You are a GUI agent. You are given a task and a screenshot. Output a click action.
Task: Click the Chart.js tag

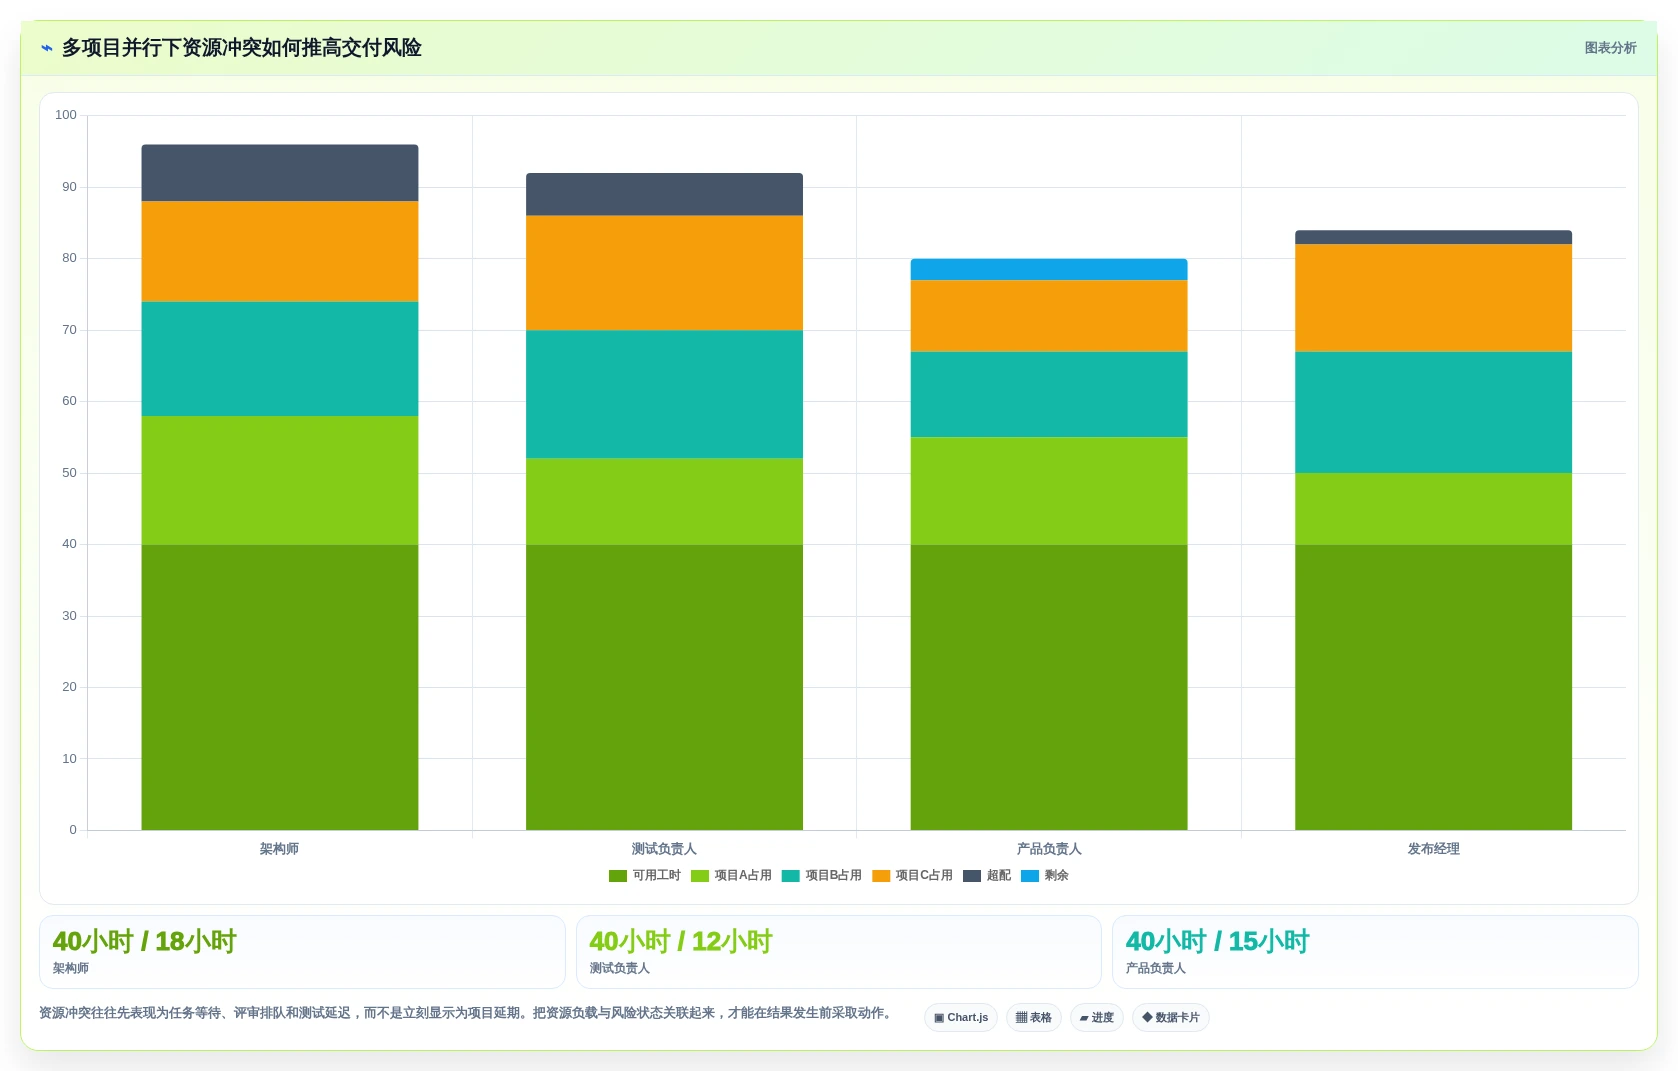pos(961,1018)
